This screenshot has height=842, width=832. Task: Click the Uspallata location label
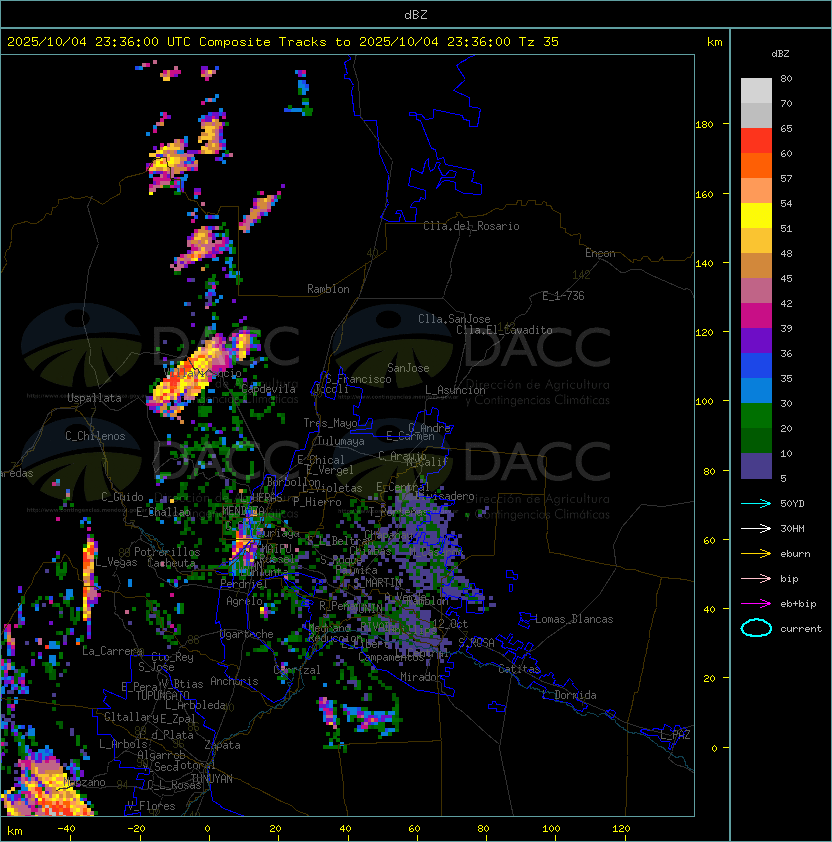pyautogui.click(x=94, y=398)
